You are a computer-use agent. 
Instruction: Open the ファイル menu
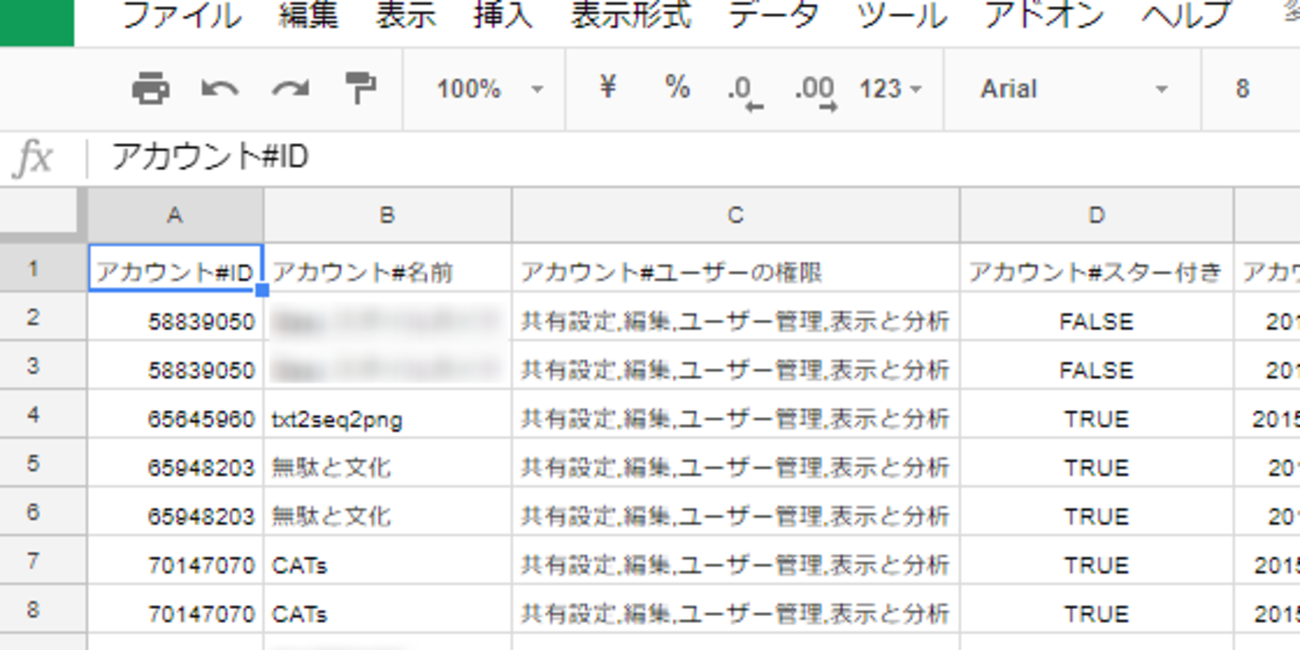[x=182, y=16]
